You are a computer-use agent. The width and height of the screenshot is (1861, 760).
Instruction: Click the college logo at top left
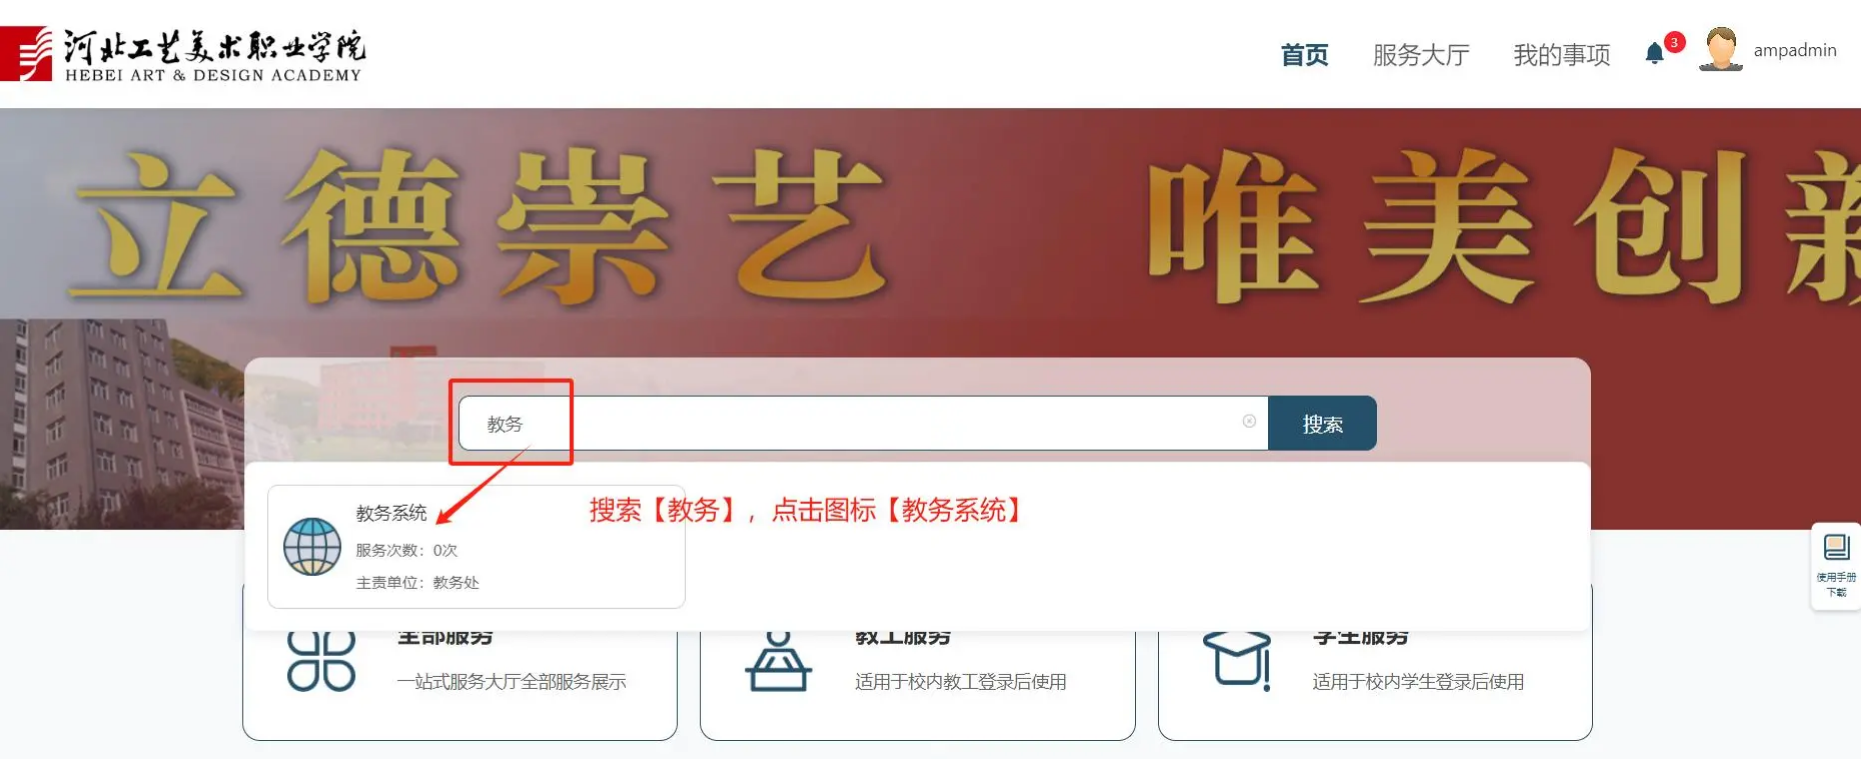[x=183, y=54]
